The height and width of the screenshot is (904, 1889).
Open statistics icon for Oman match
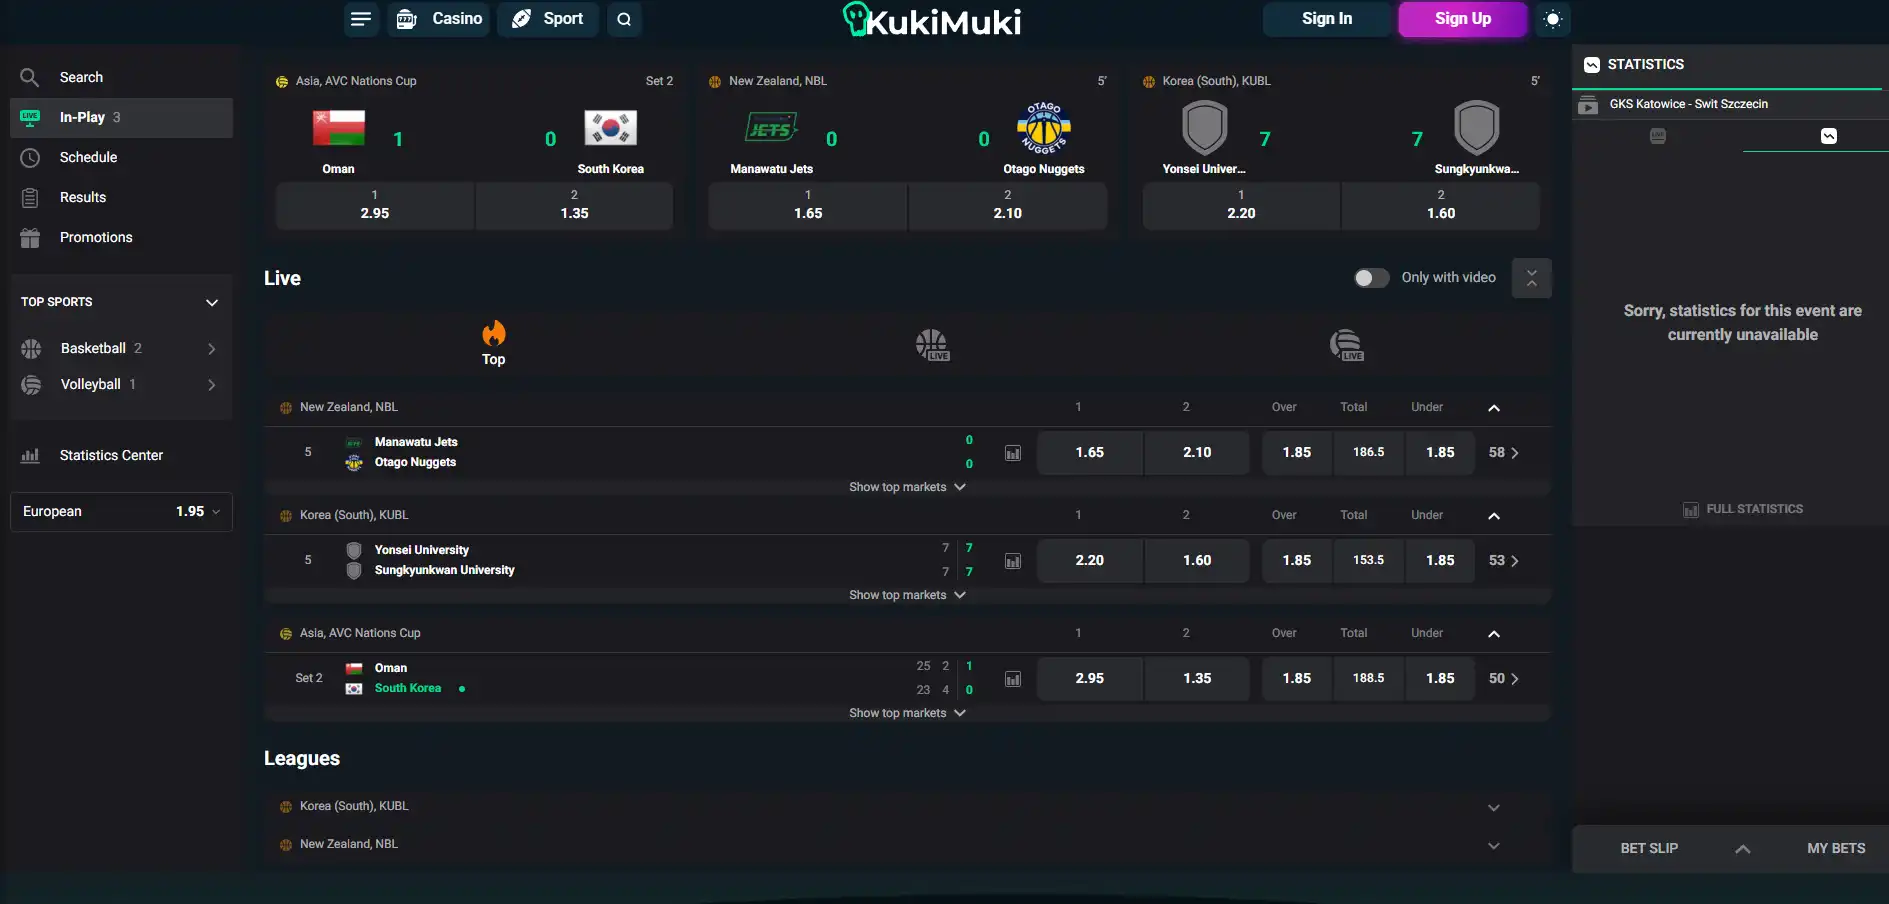1013,679
